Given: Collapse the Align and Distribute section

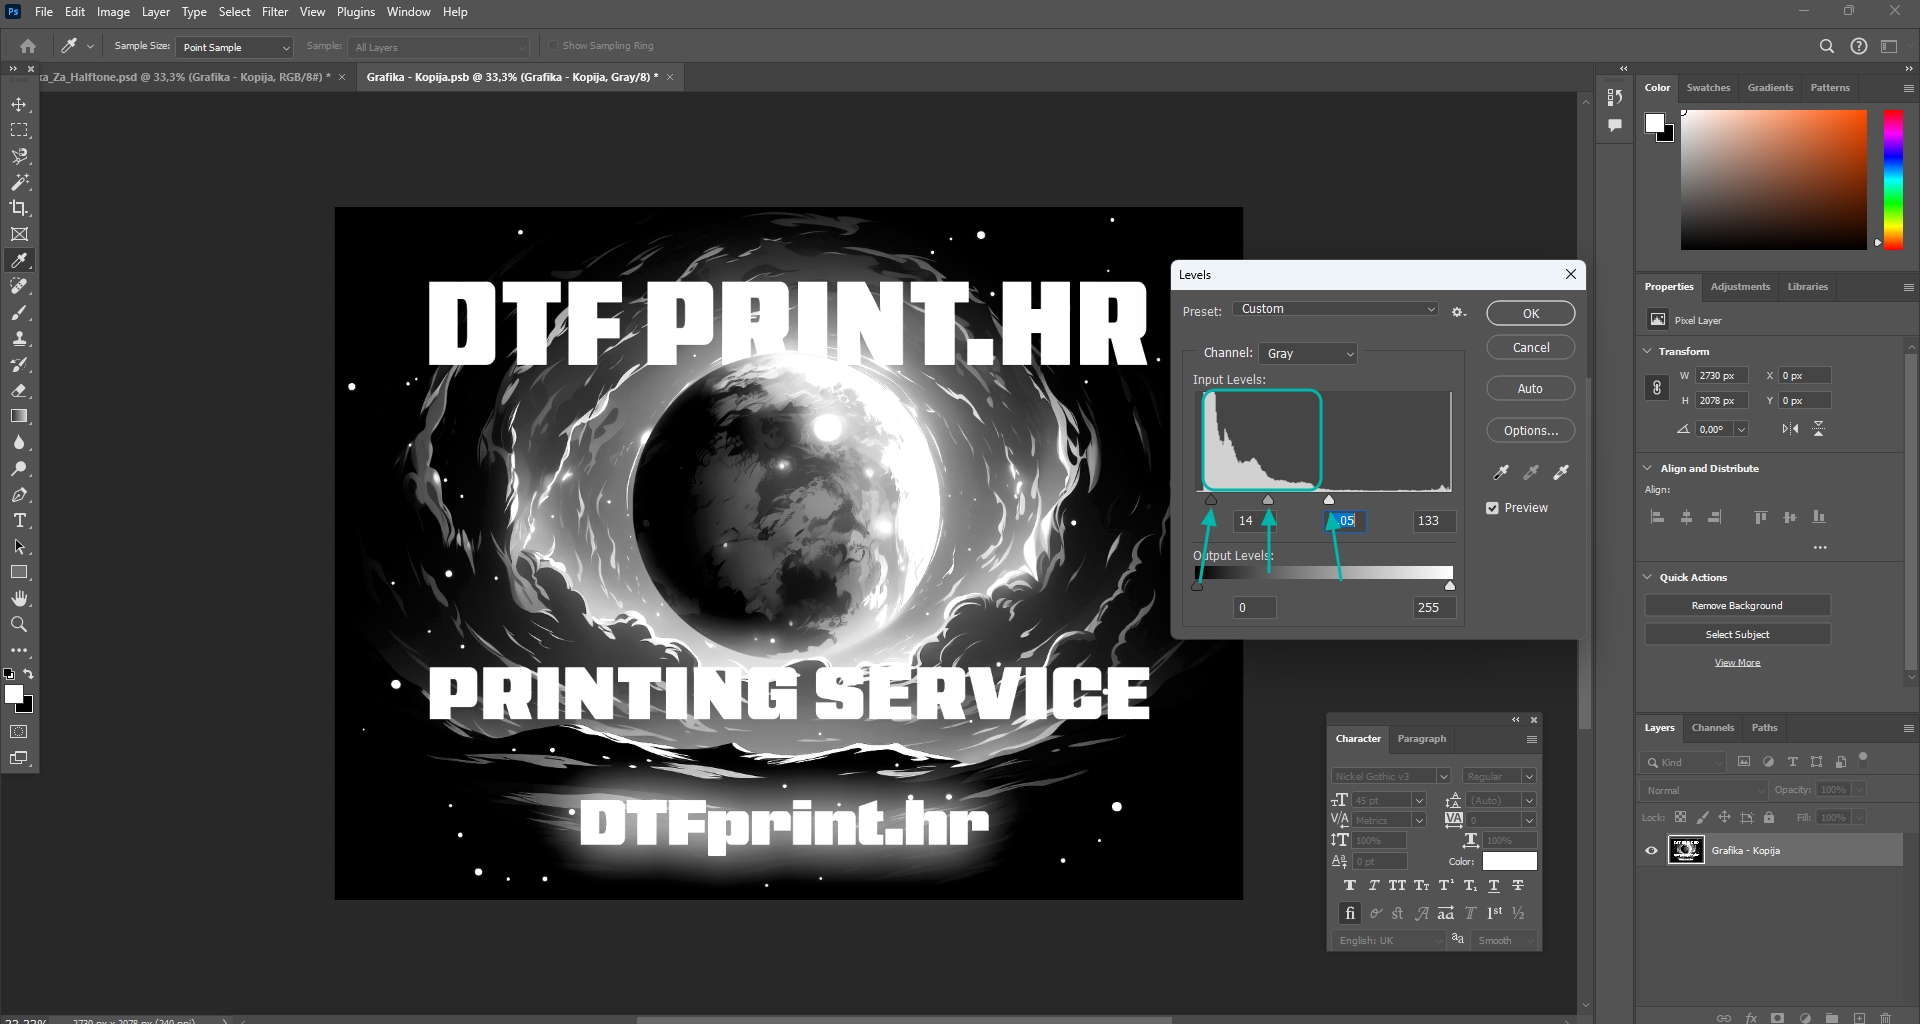Looking at the screenshot, I should [x=1648, y=468].
